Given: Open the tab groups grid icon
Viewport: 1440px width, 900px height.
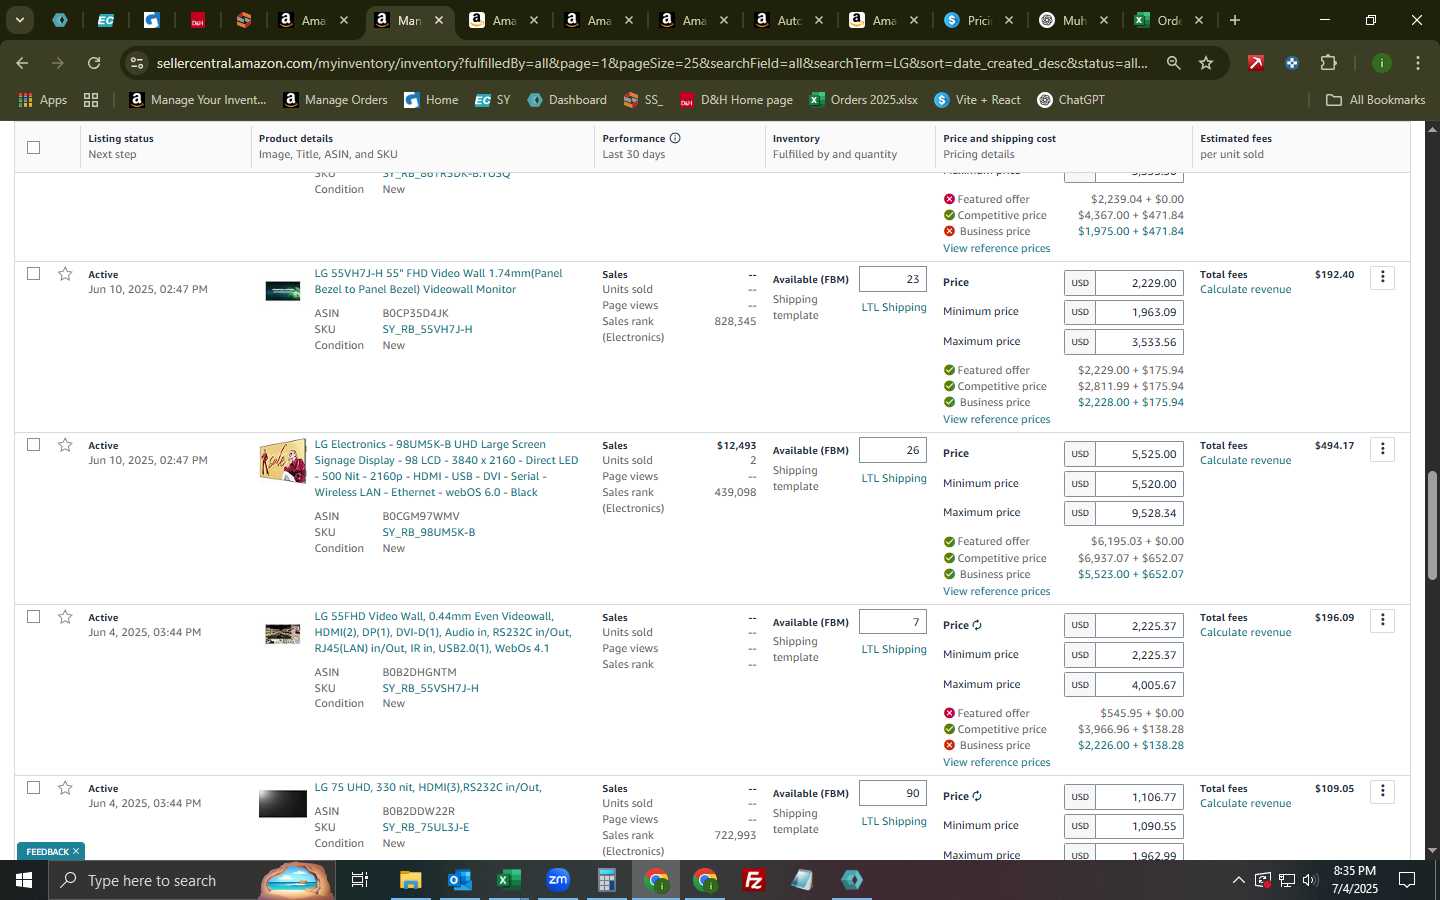Looking at the screenshot, I should tap(91, 100).
